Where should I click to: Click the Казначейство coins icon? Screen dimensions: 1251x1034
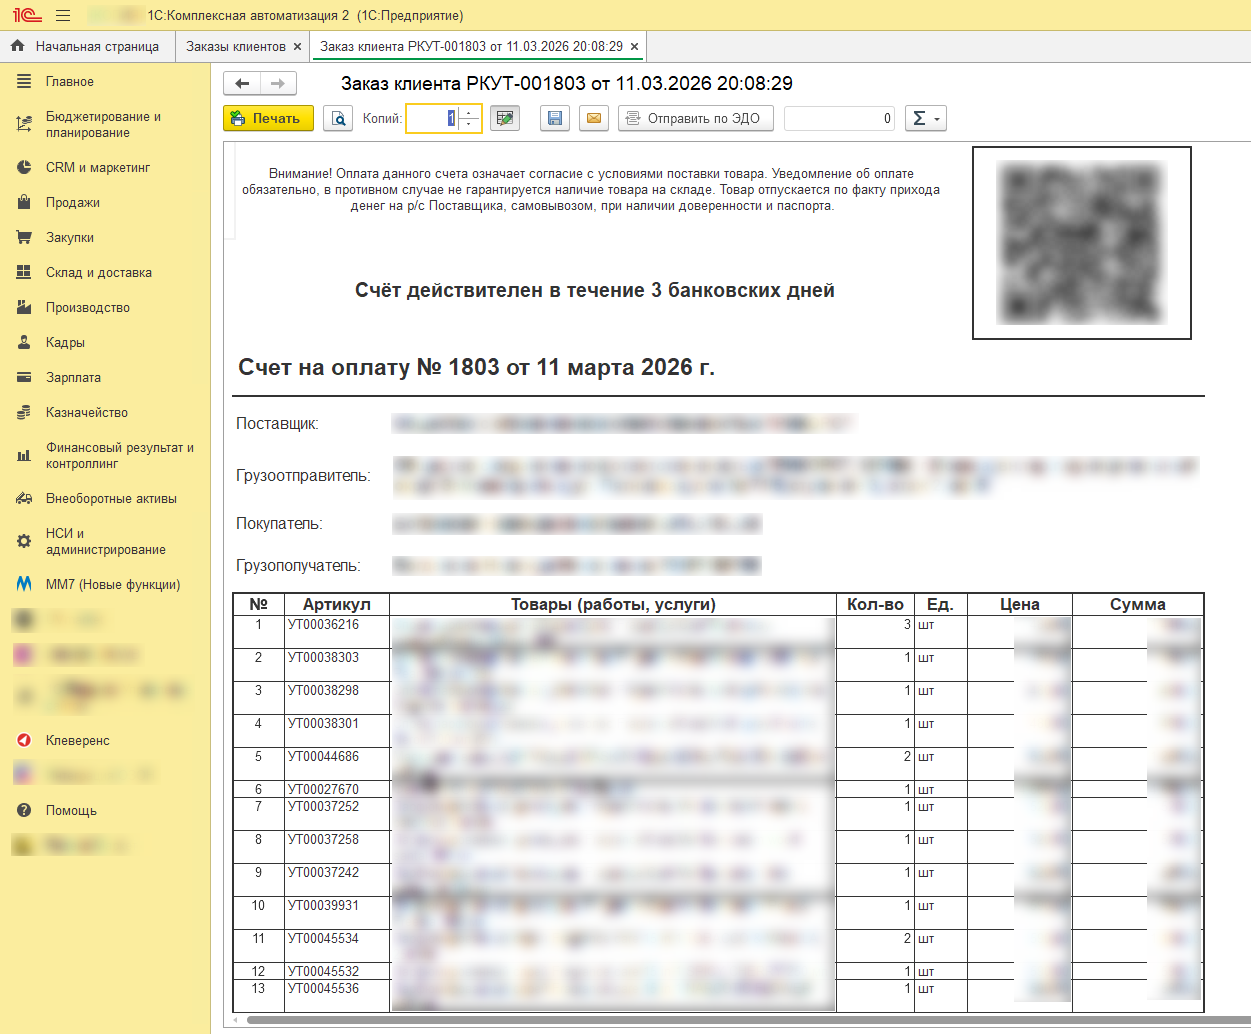coord(24,413)
